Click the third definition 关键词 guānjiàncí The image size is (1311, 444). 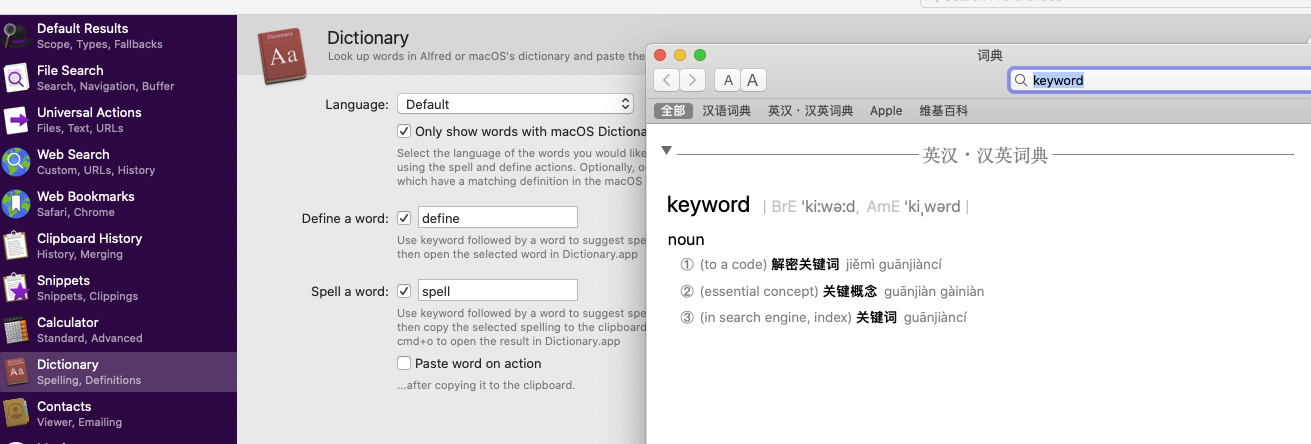[911, 317]
